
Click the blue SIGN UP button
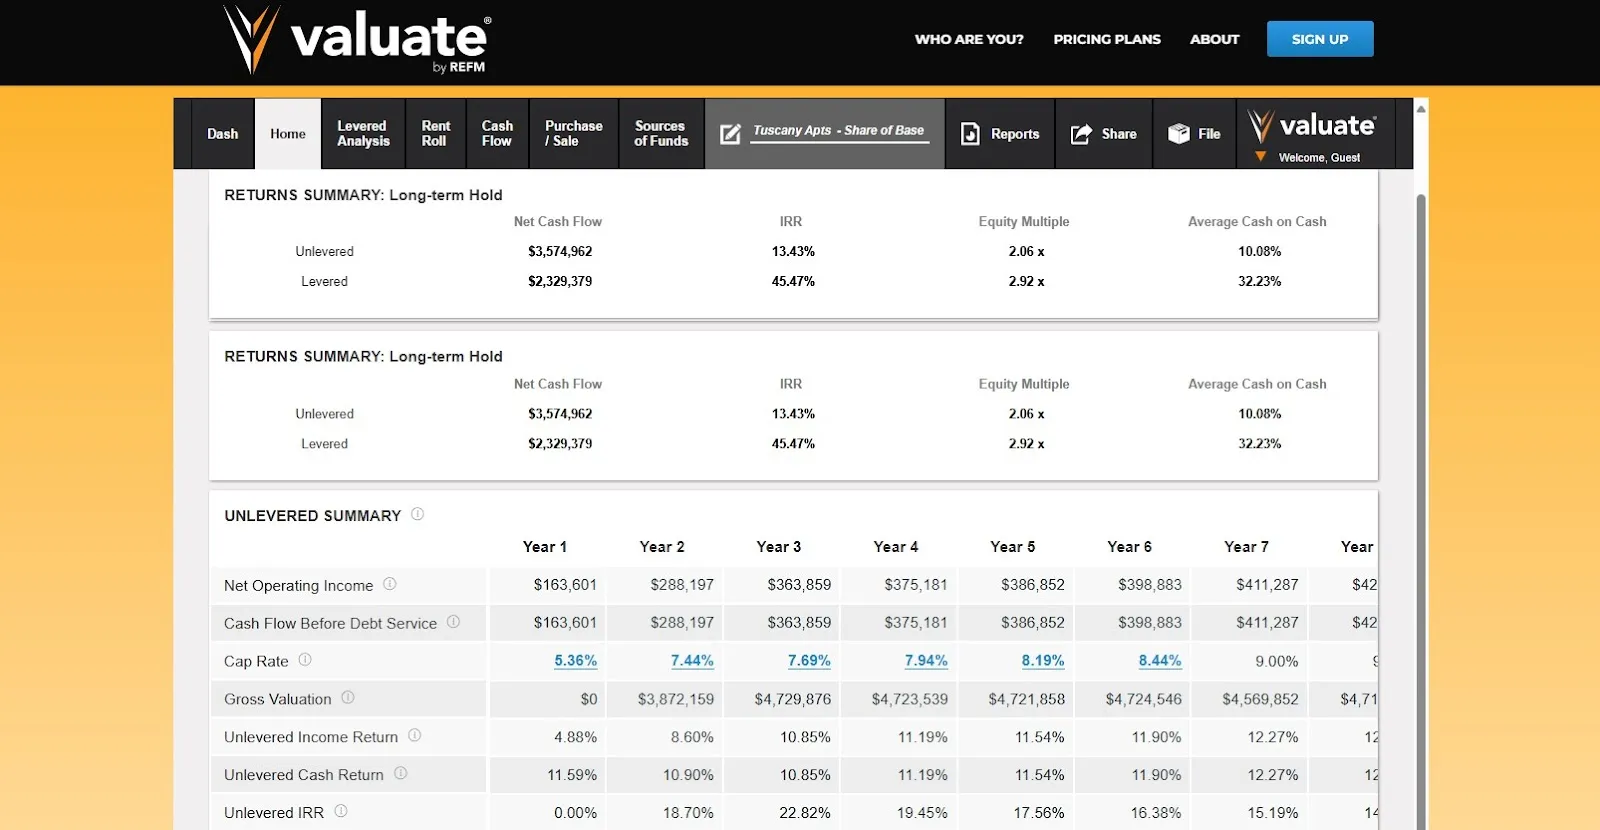[1320, 39]
